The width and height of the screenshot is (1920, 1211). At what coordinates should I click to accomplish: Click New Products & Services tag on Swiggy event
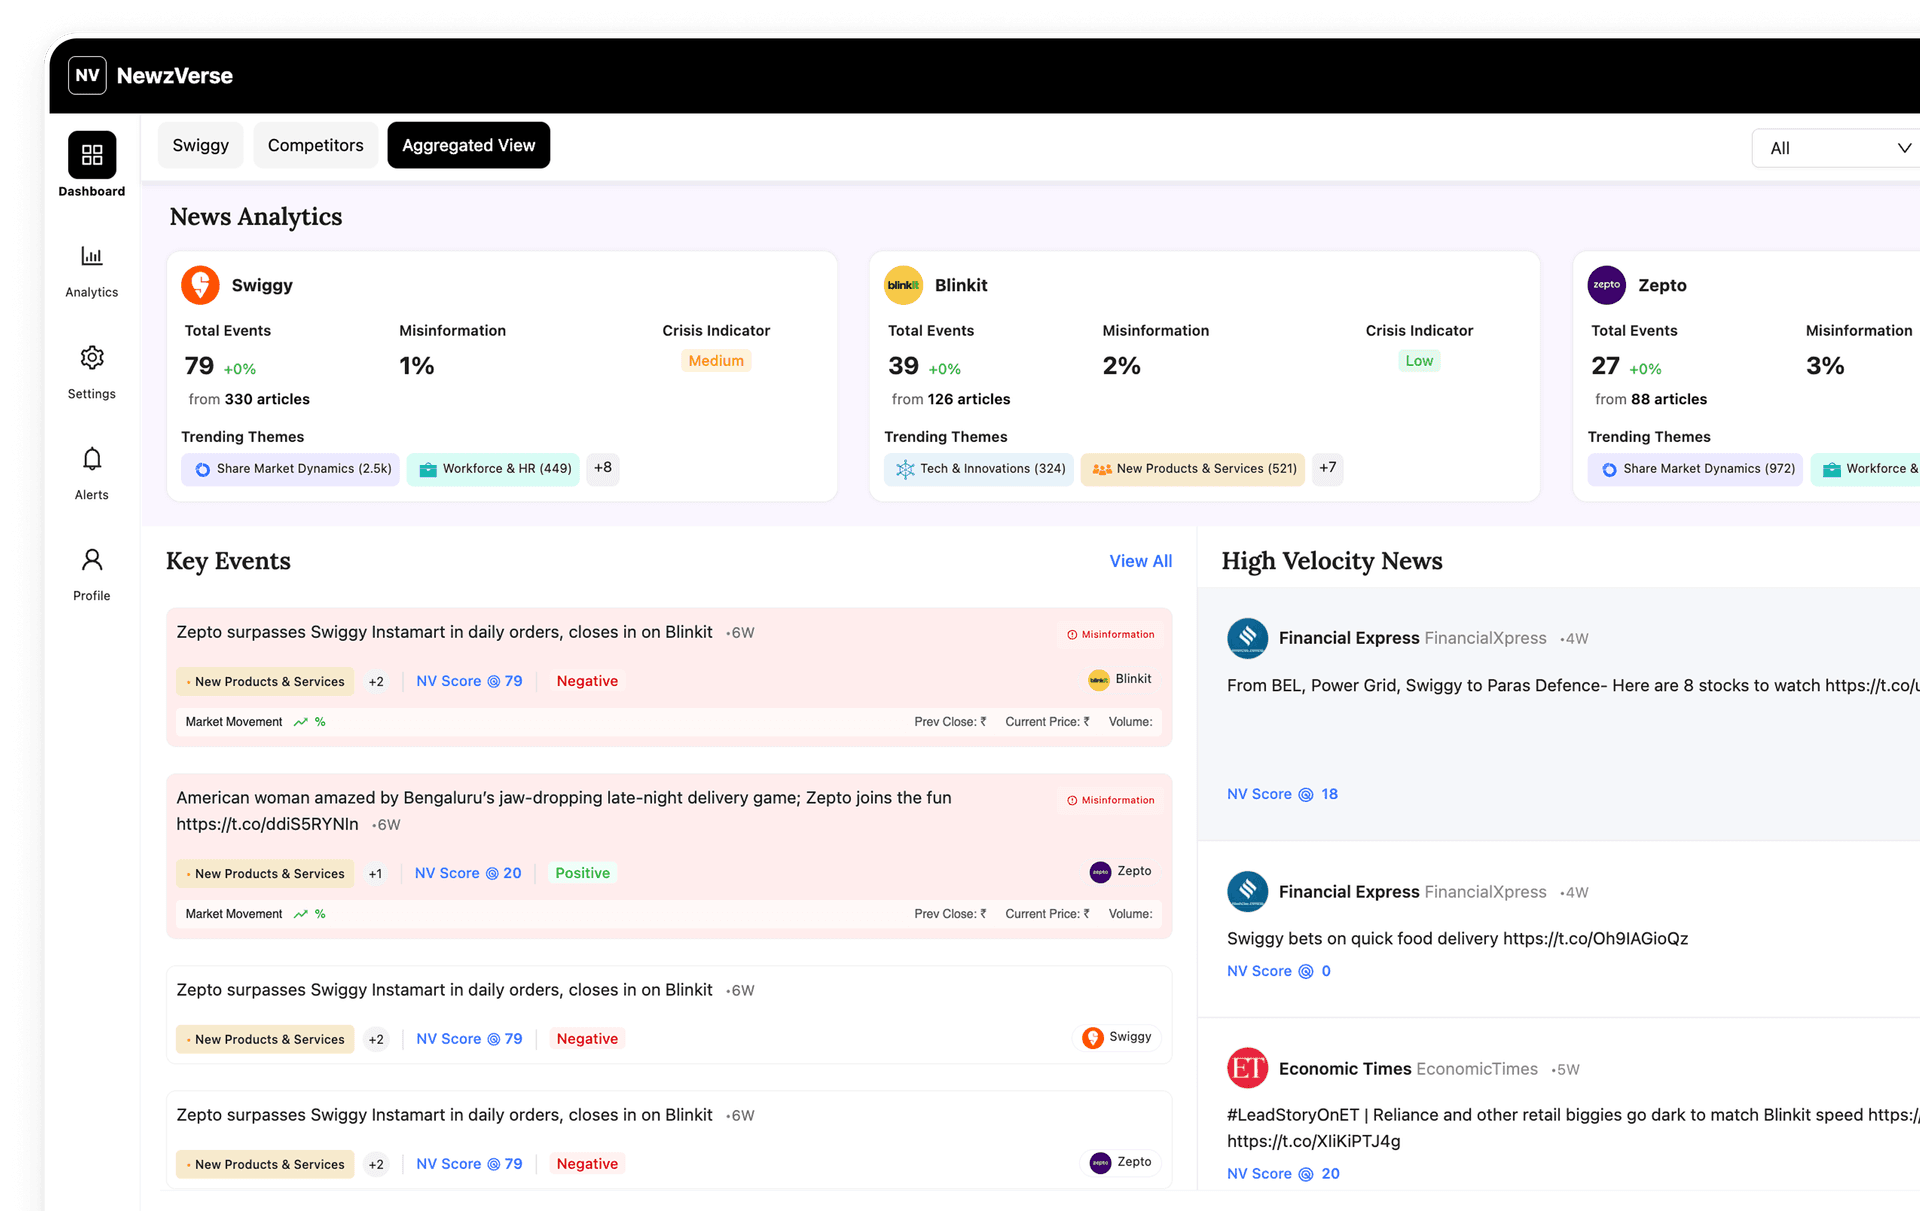tap(265, 1040)
